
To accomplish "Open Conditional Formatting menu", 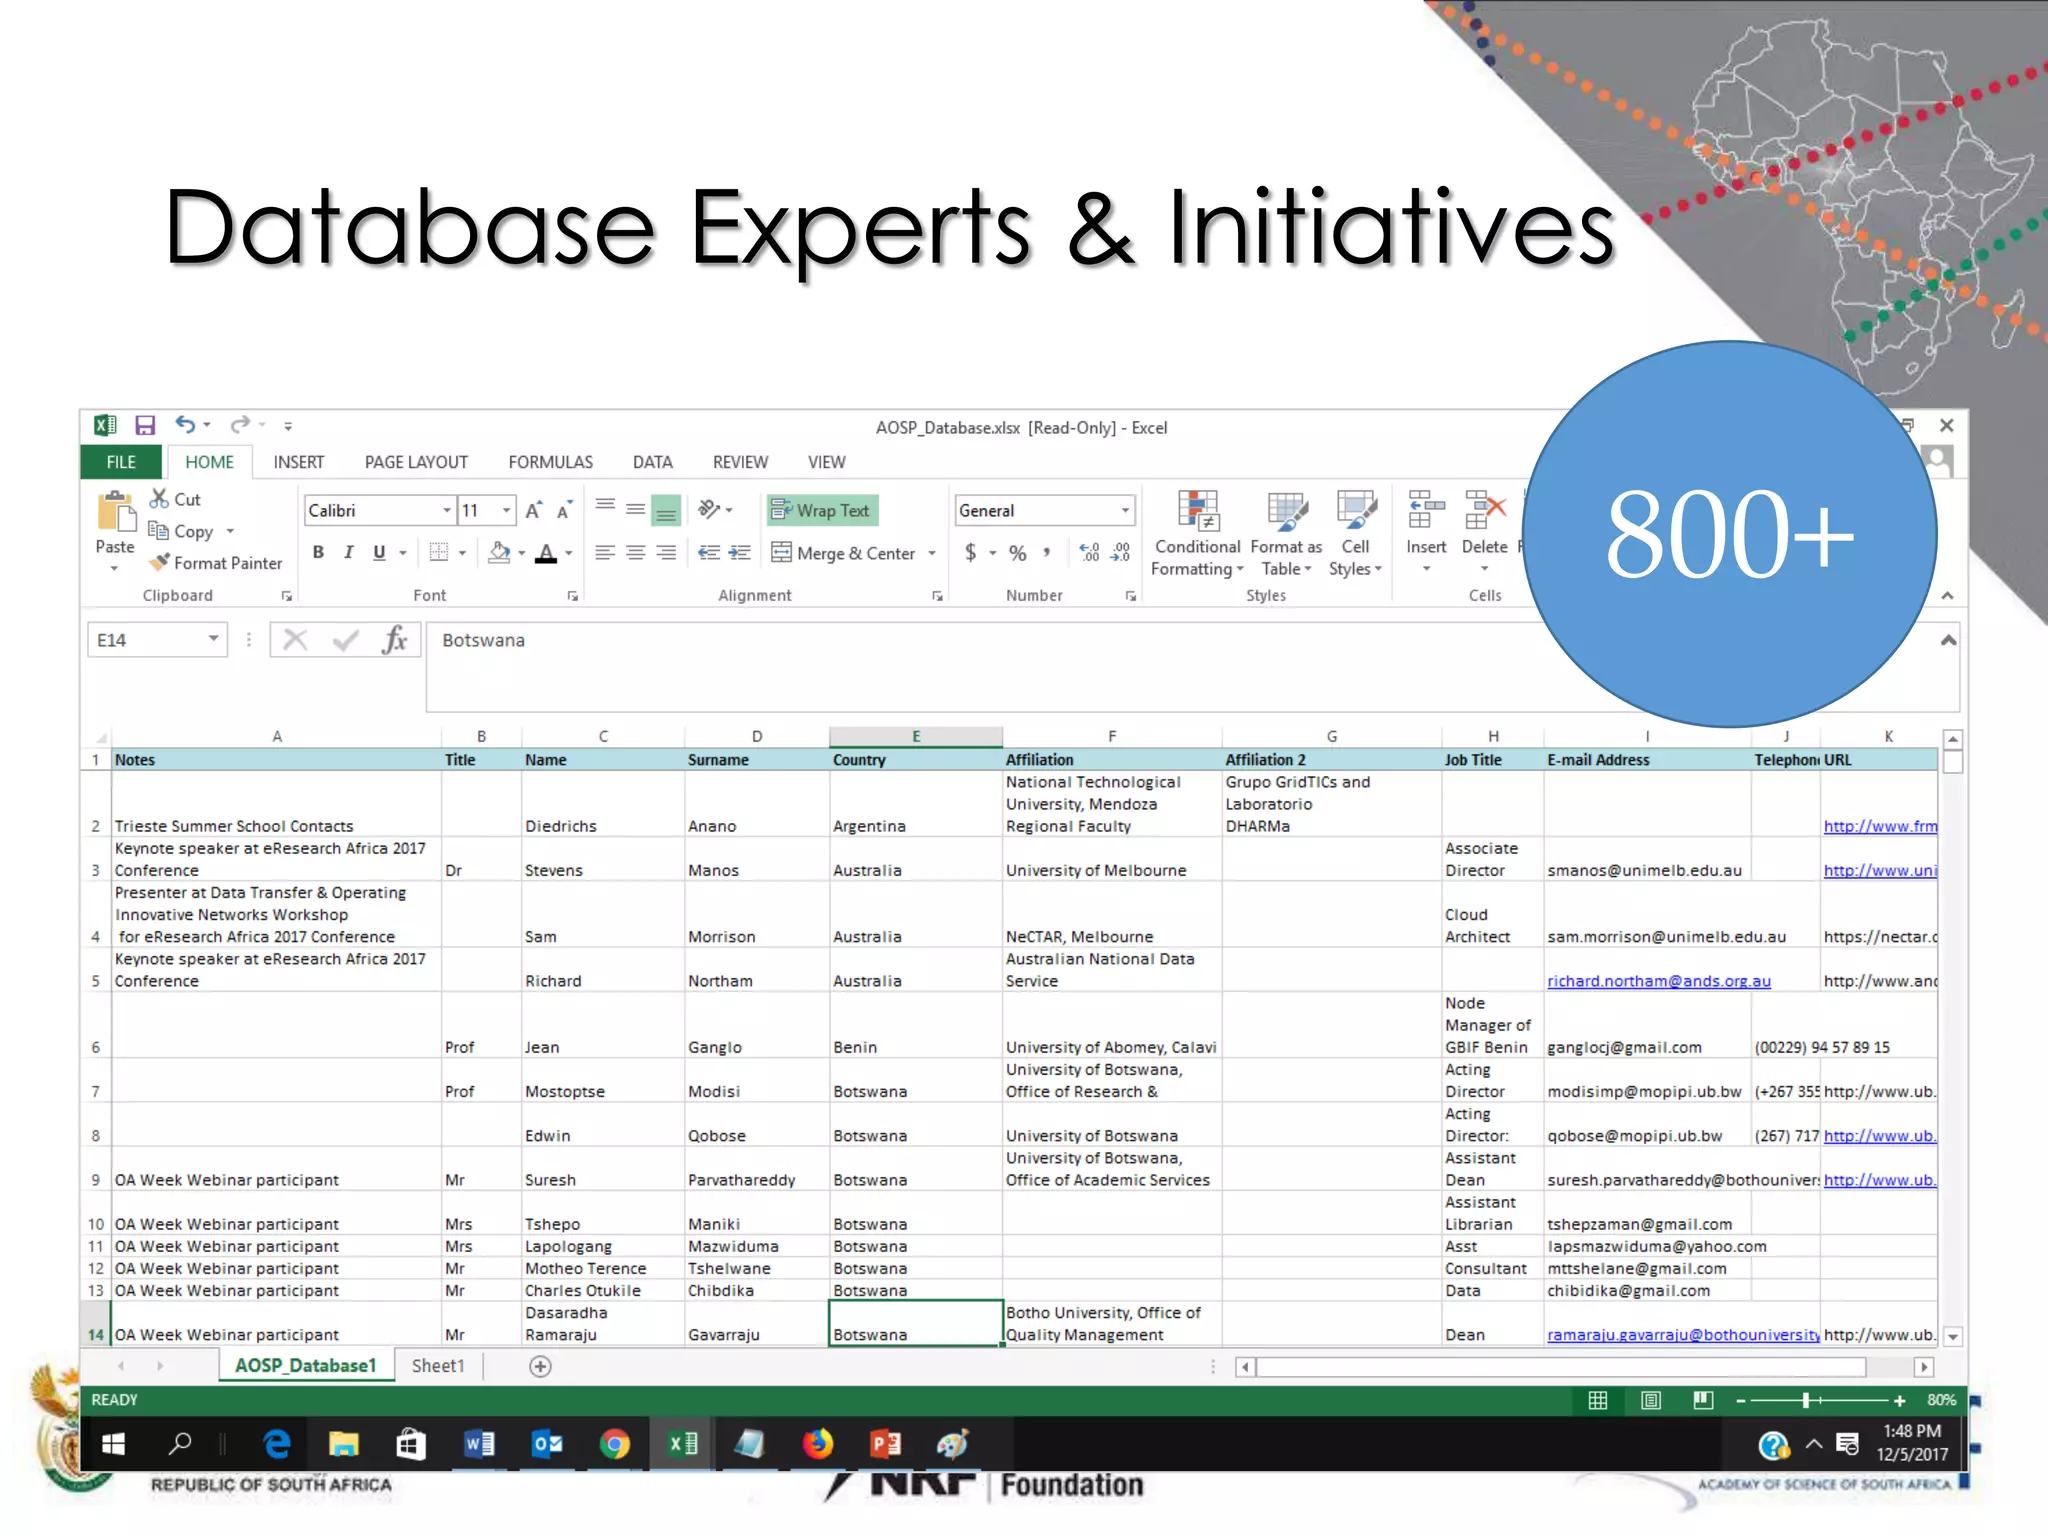I will coord(1197,534).
